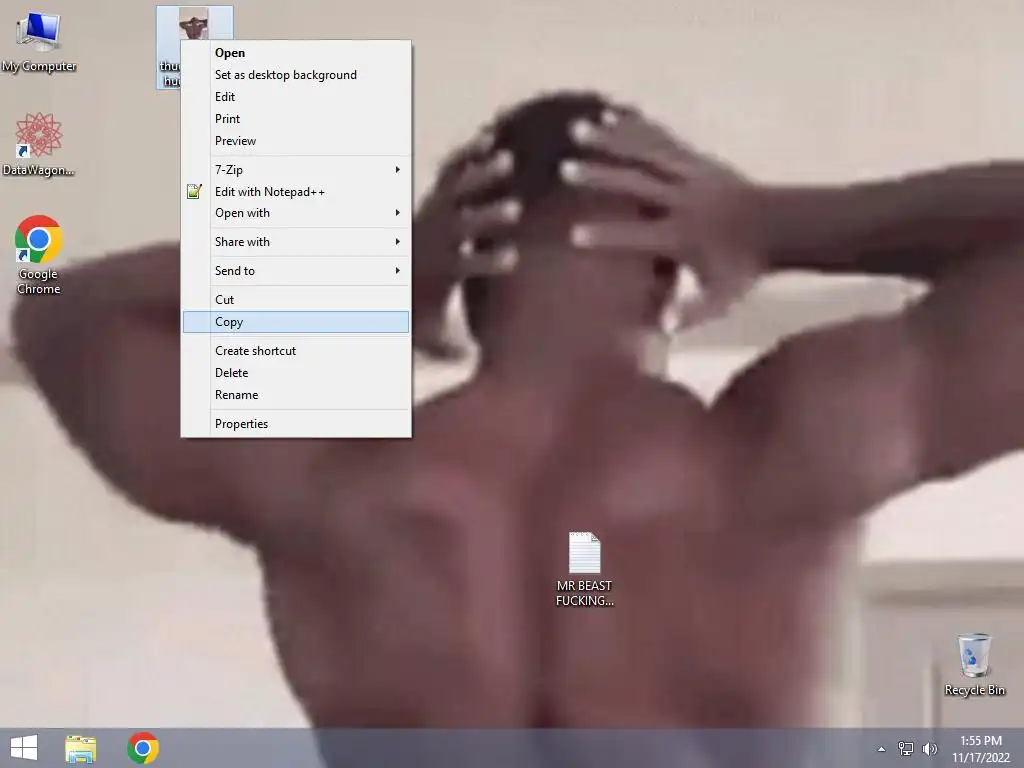This screenshot has height=768, width=1024.
Task: Click the Notepad++ icon in menu
Action: click(194, 191)
